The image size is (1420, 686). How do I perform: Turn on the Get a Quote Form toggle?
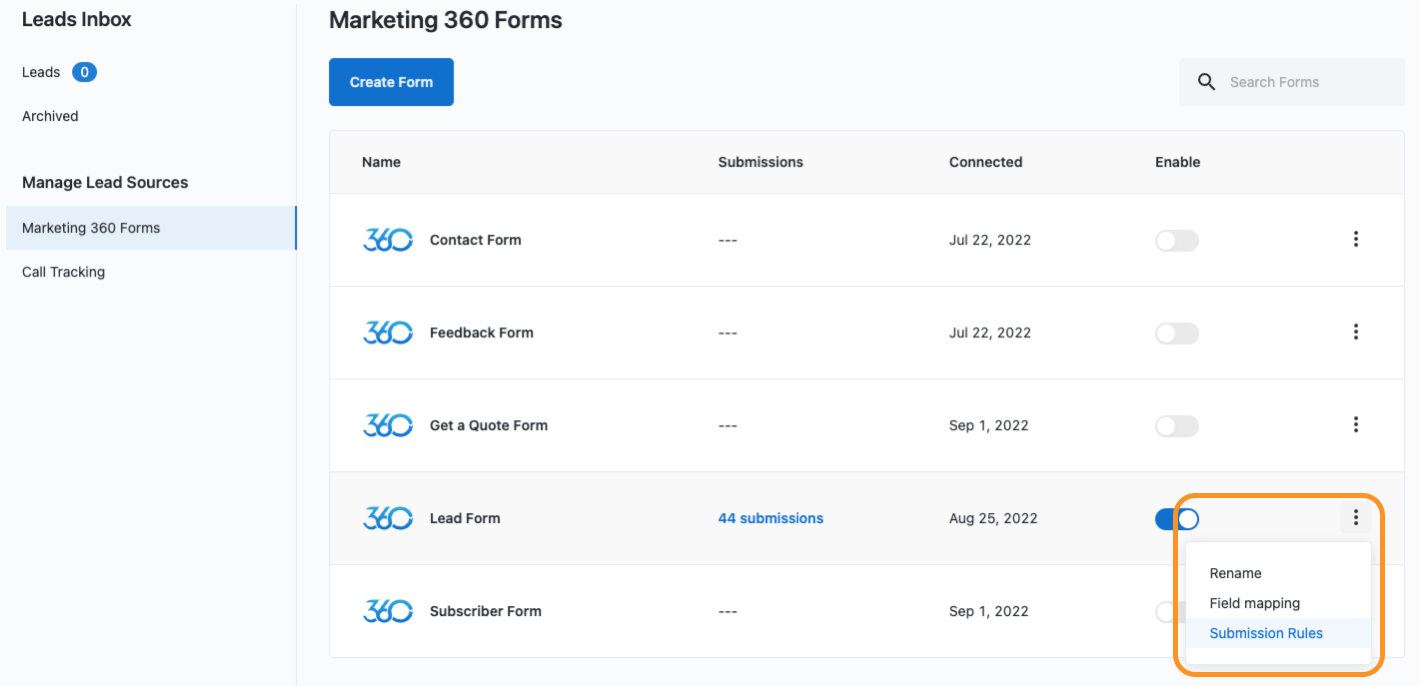(1176, 425)
